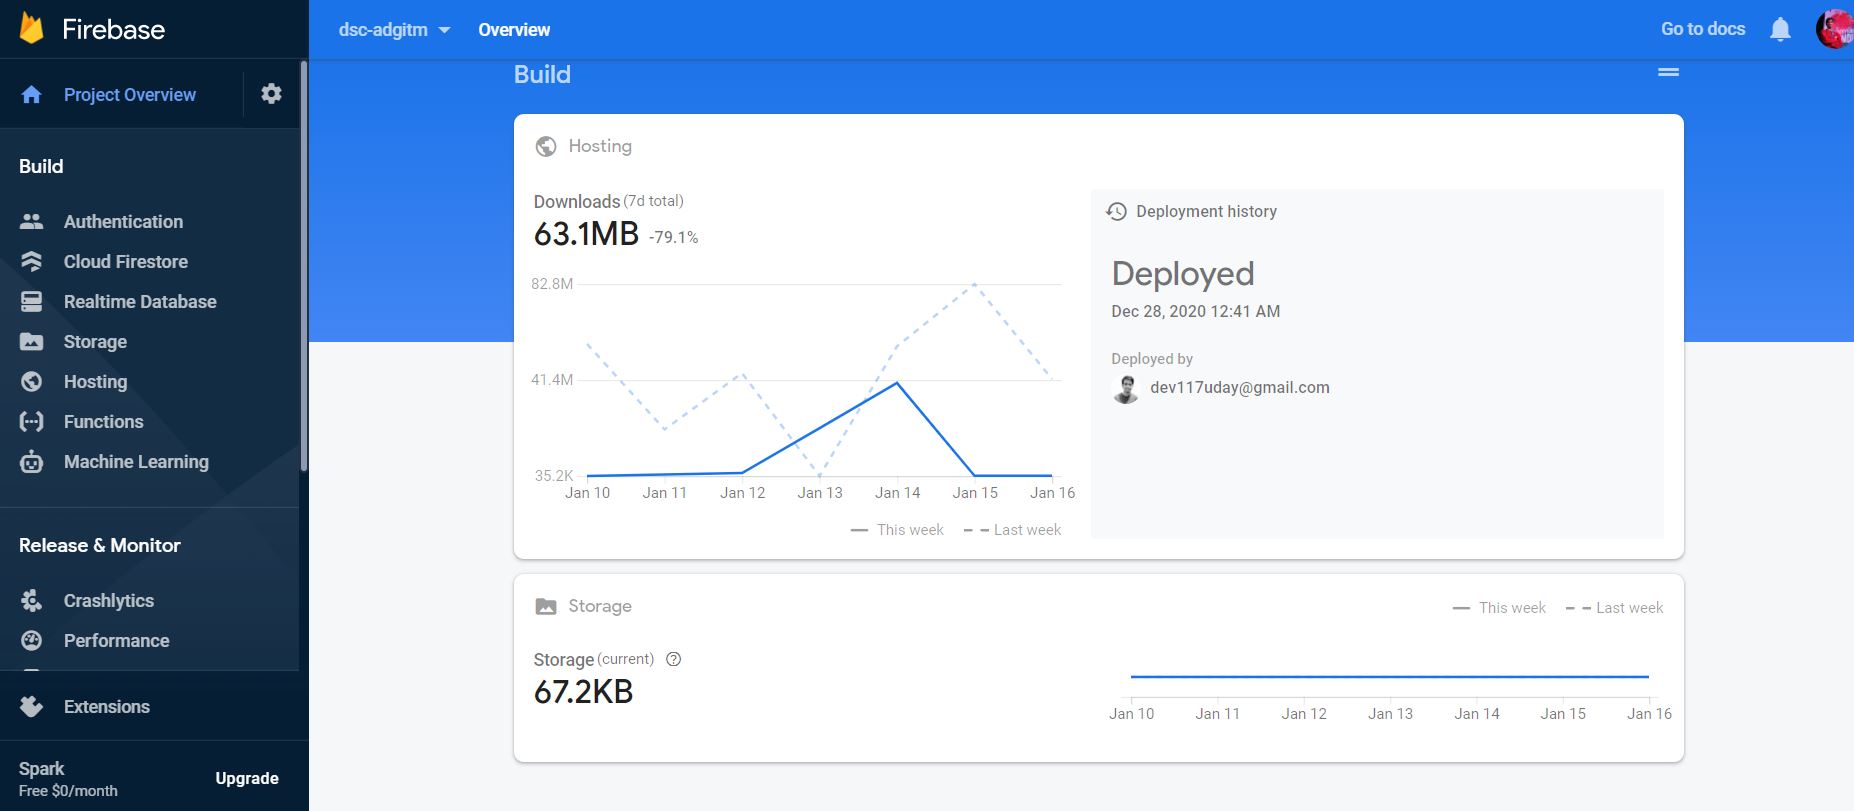Image resolution: width=1854 pixels, height=811 pixels.
Task: Click Hosting chart Last week legend
Action: point(1012,530)
